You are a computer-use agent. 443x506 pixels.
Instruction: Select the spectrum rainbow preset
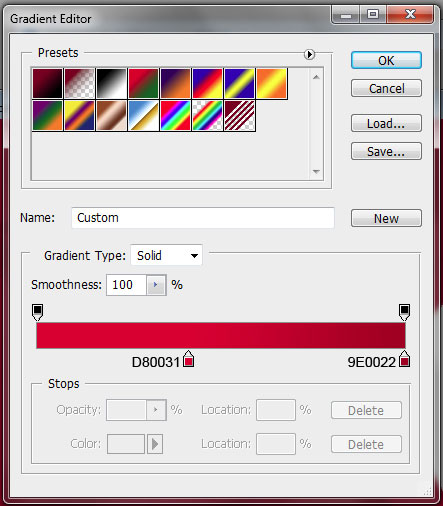(175, 115)
